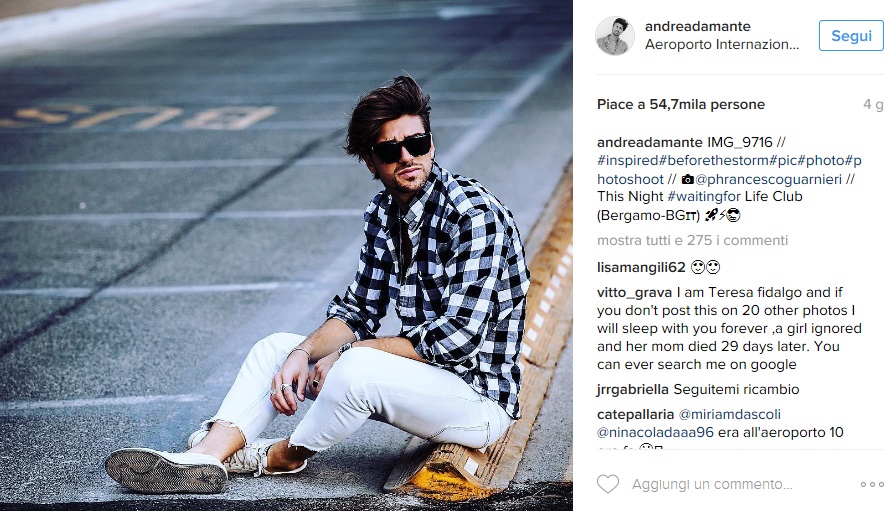Open the andreadamante username in the header
This screenshot has width=884, height=511.
tap(697, 26)
